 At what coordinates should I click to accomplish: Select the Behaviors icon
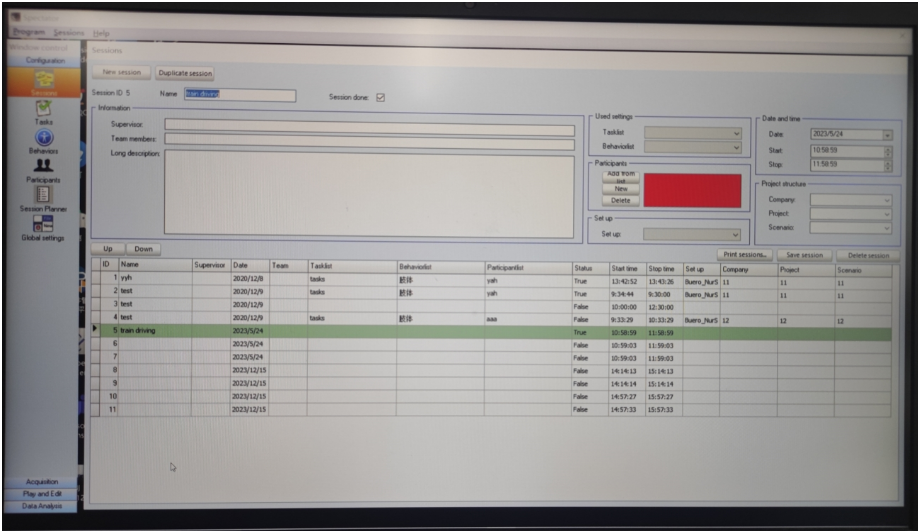[44, 138]
